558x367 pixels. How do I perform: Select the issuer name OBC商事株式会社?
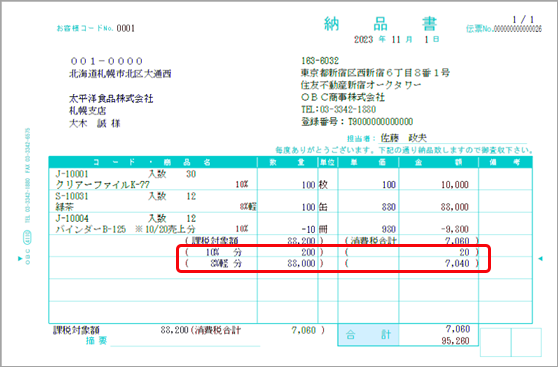click(x=343, y=97)
